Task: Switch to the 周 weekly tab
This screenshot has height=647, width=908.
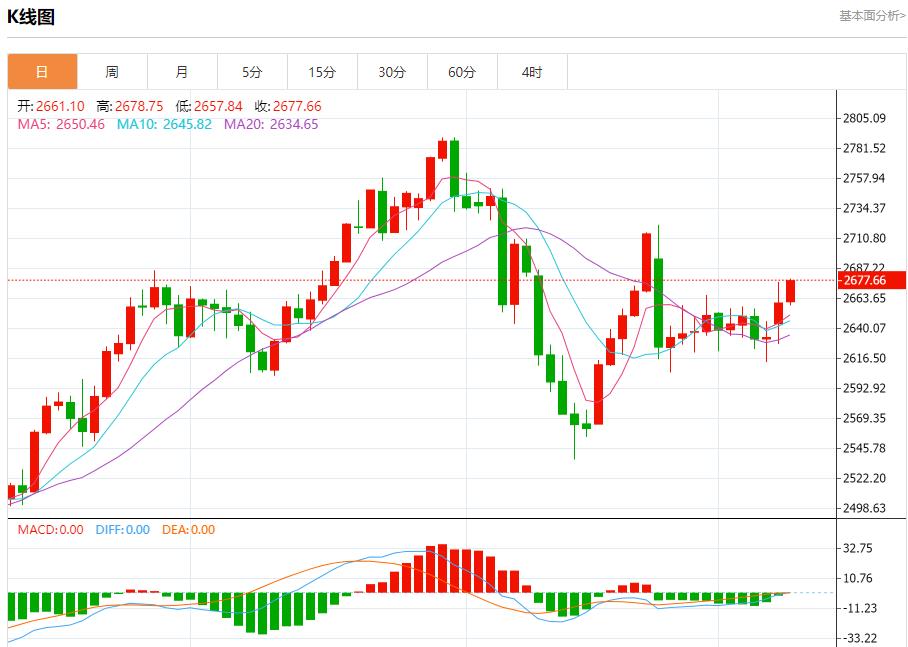Action: [x=112, y=72]
